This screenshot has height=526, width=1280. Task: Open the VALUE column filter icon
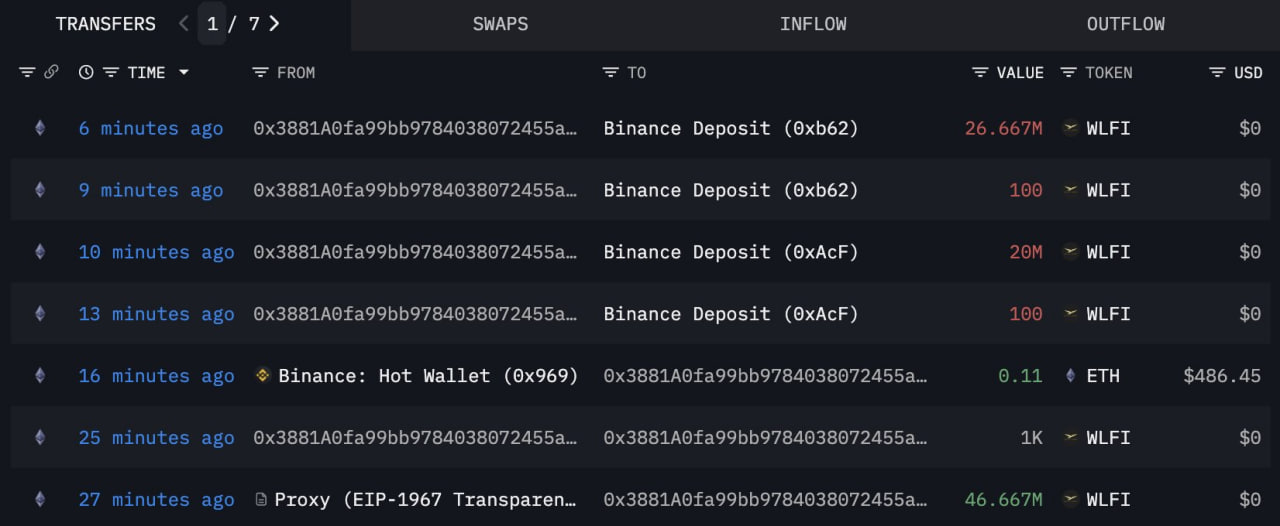pyautogui.click(x=980, y=72)
